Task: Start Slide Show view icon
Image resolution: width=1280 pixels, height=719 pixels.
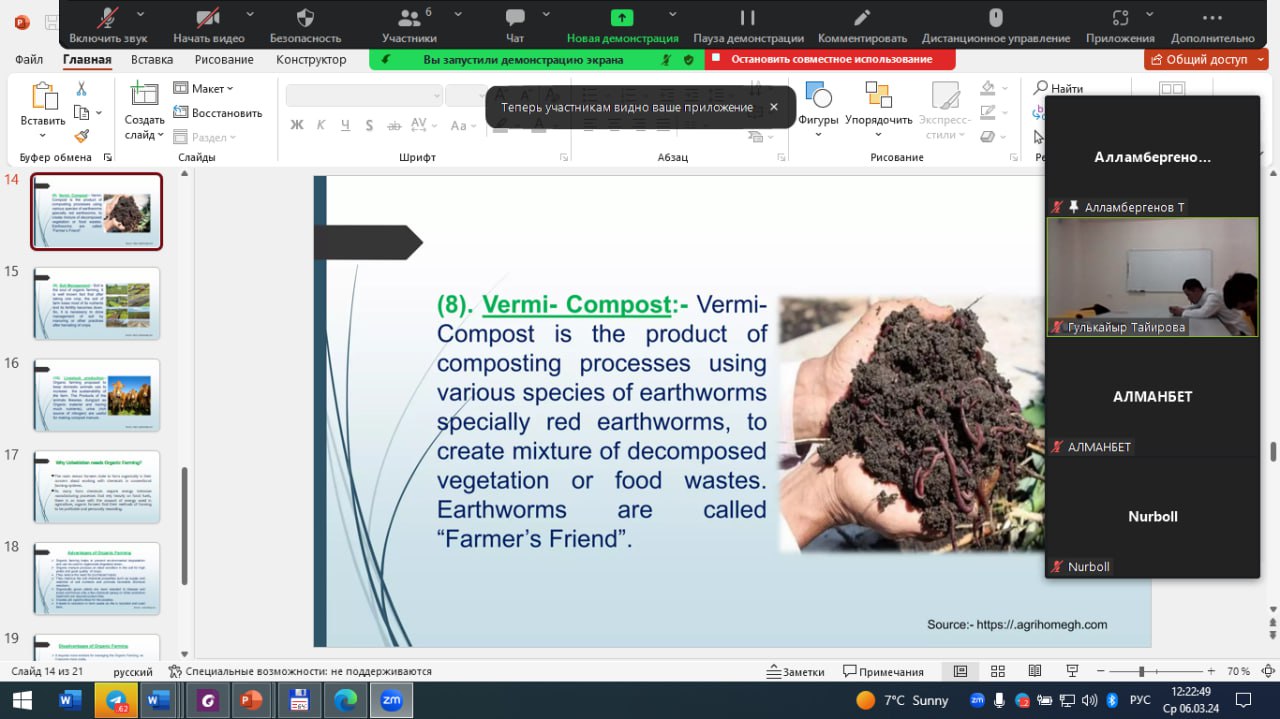Action: [1072, 671]
